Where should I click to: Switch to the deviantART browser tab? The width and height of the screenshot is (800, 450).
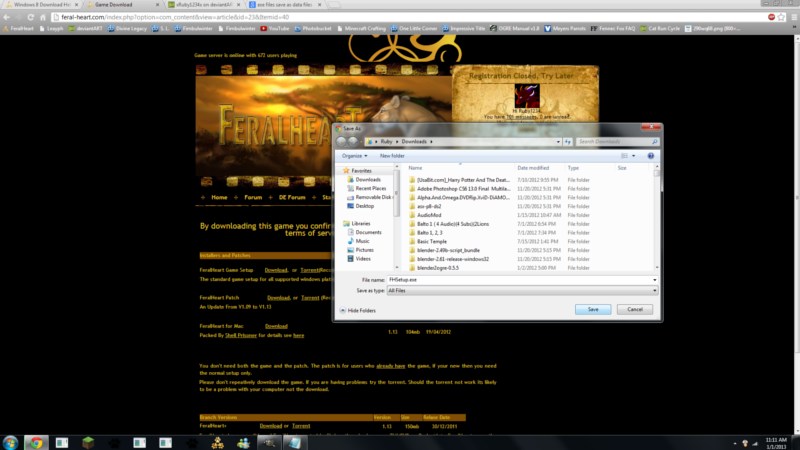point(204,5)
